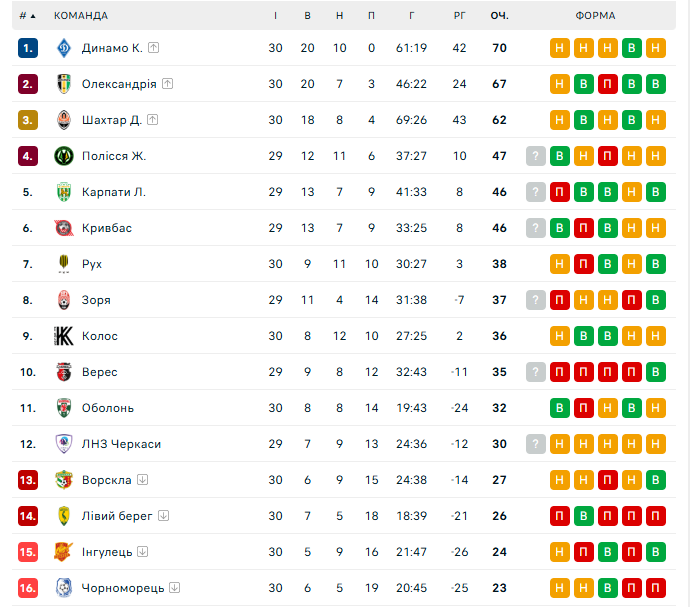
Task: Select the Полісся Ж. club emblem
Action: point(64,156)
